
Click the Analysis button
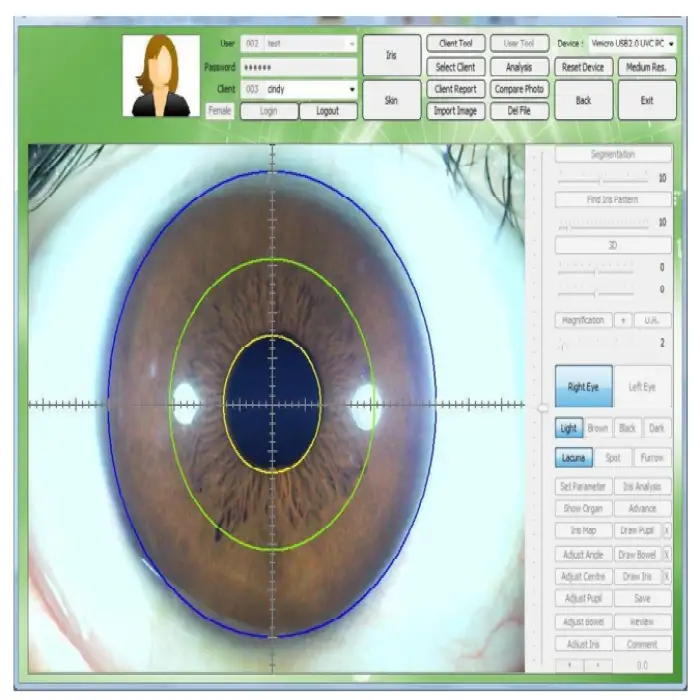click(519, 67)
